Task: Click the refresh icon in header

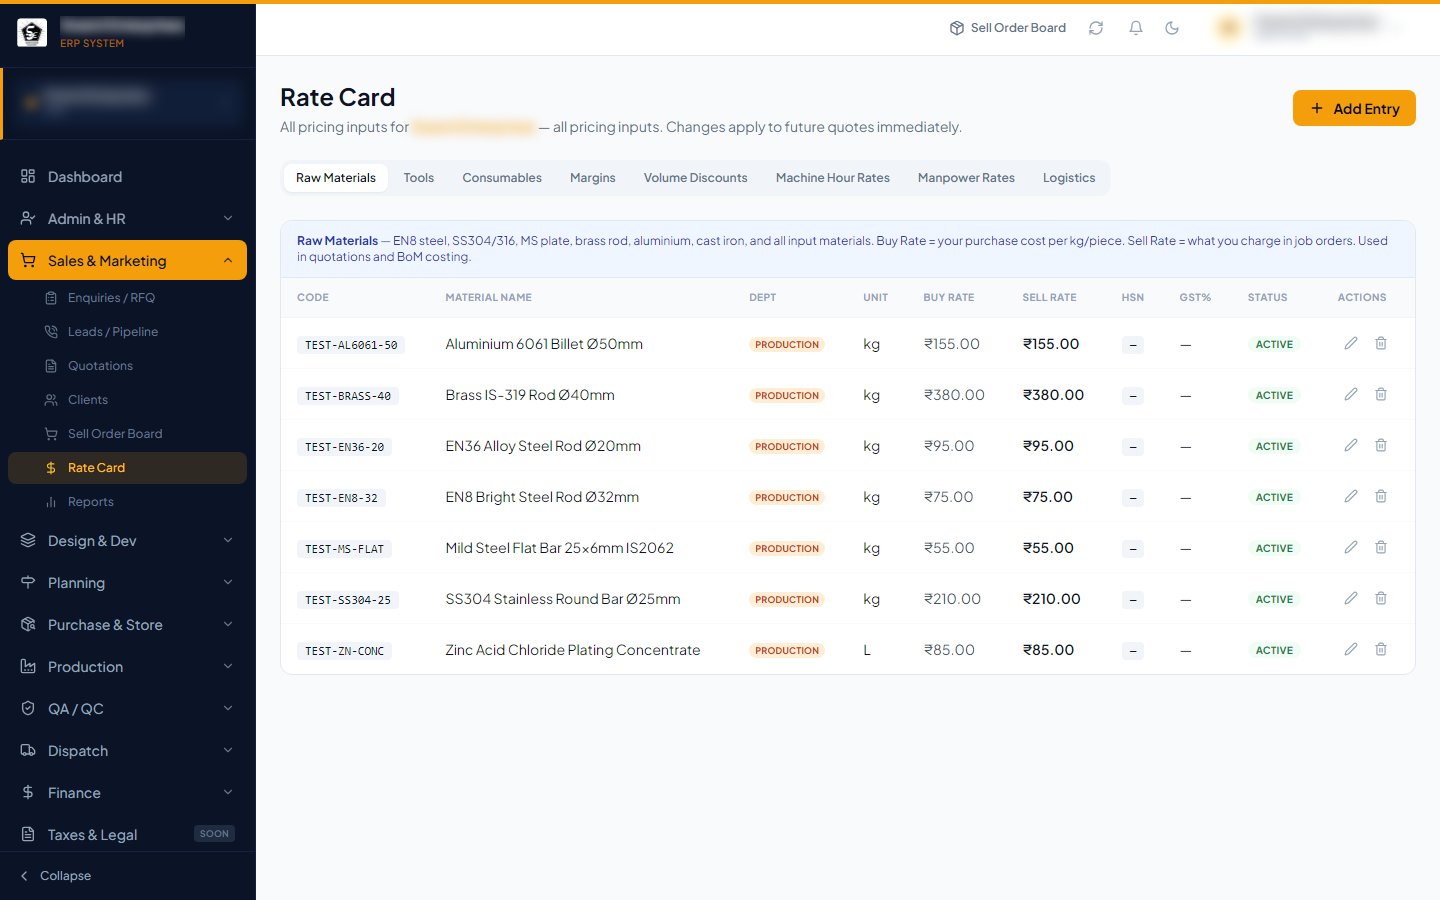Action: [1096, 28]
